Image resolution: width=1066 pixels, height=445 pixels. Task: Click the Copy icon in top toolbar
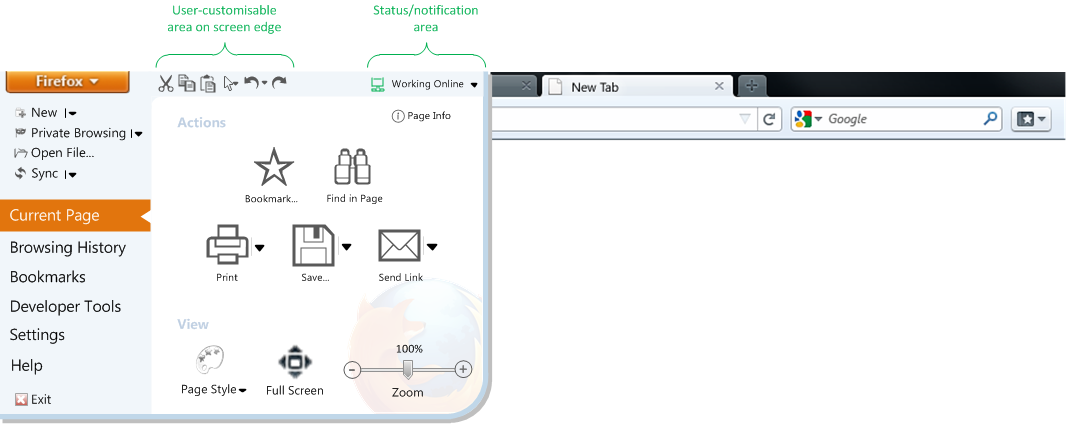click(186, 83)
